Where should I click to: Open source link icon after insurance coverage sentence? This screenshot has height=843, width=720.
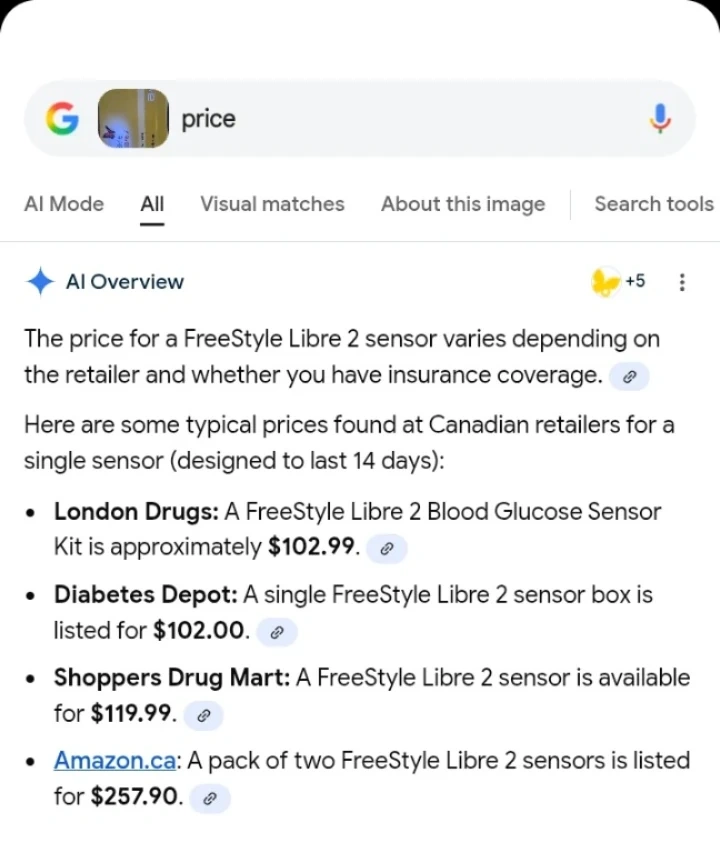tap(629, 377)
